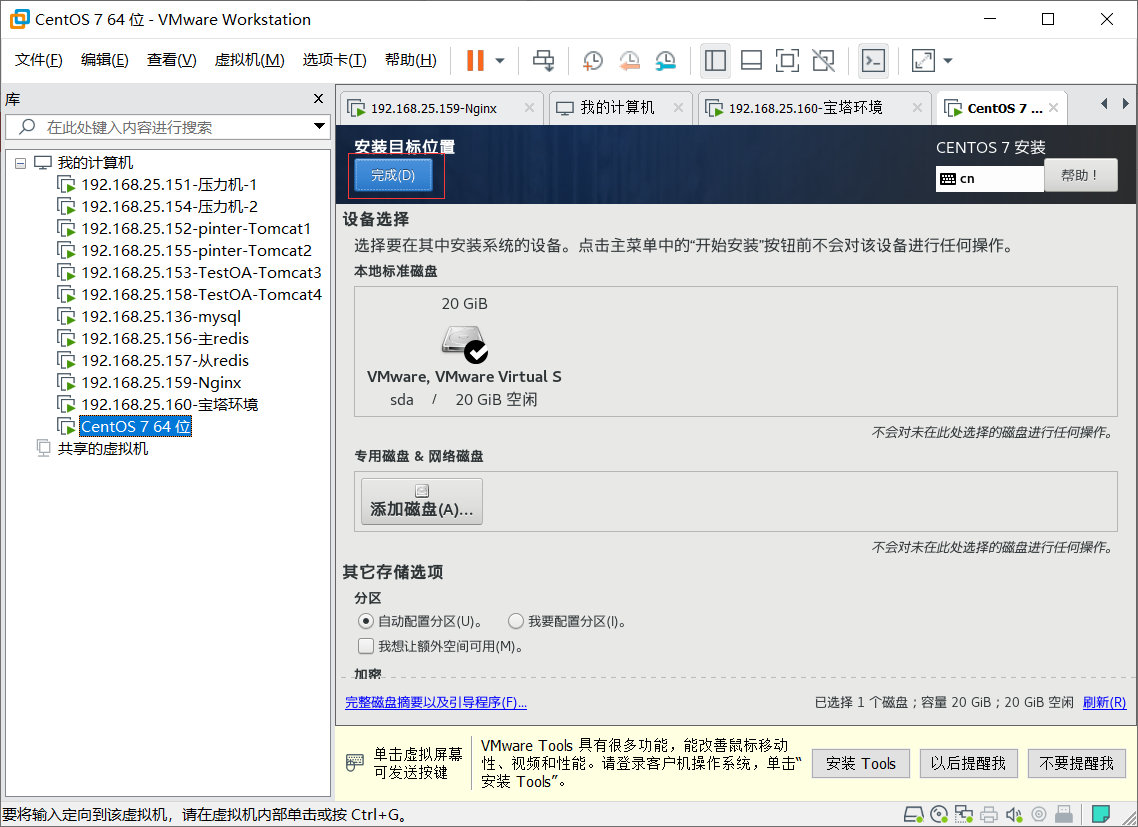Select 192.168.25.154-压力机-2 in the library
1138x827 pixels.
click(x=169, y=206)
